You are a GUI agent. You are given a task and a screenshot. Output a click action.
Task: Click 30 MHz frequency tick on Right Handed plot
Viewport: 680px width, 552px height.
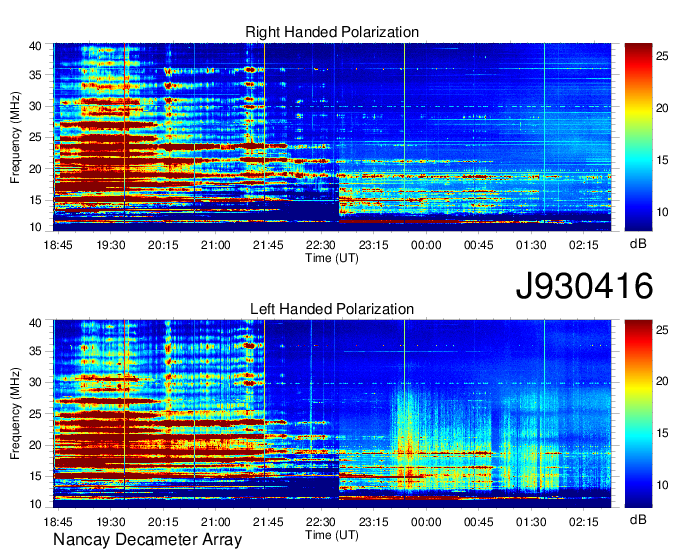click(x=35, y=106)
